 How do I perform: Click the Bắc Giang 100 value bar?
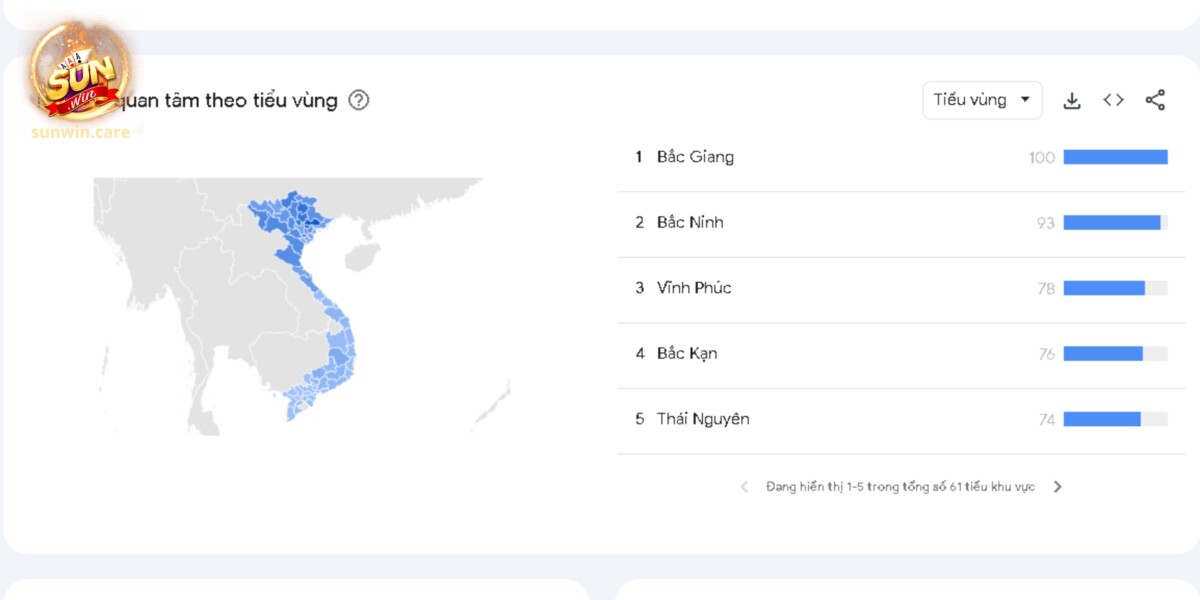pos(1116,157)
